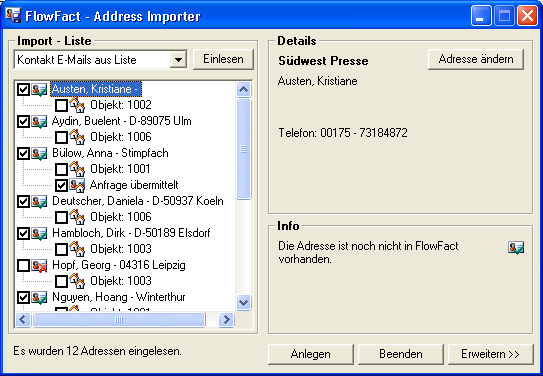The width and height of the screenshot is (543, 376).
Task: Enable the Hopf, Georg checkbox
Action: 23,266
